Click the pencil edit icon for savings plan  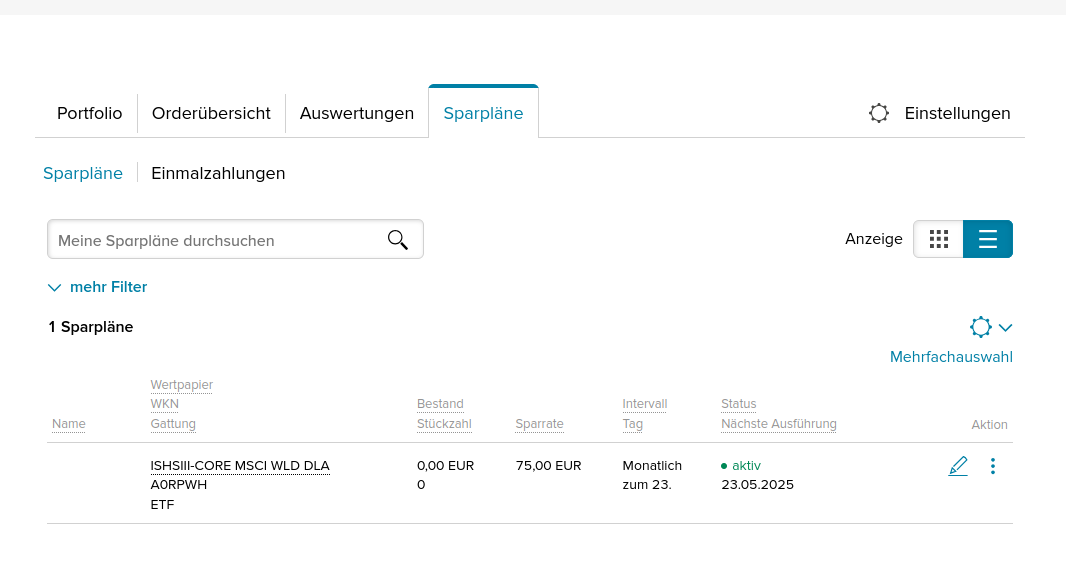point(958,466)
